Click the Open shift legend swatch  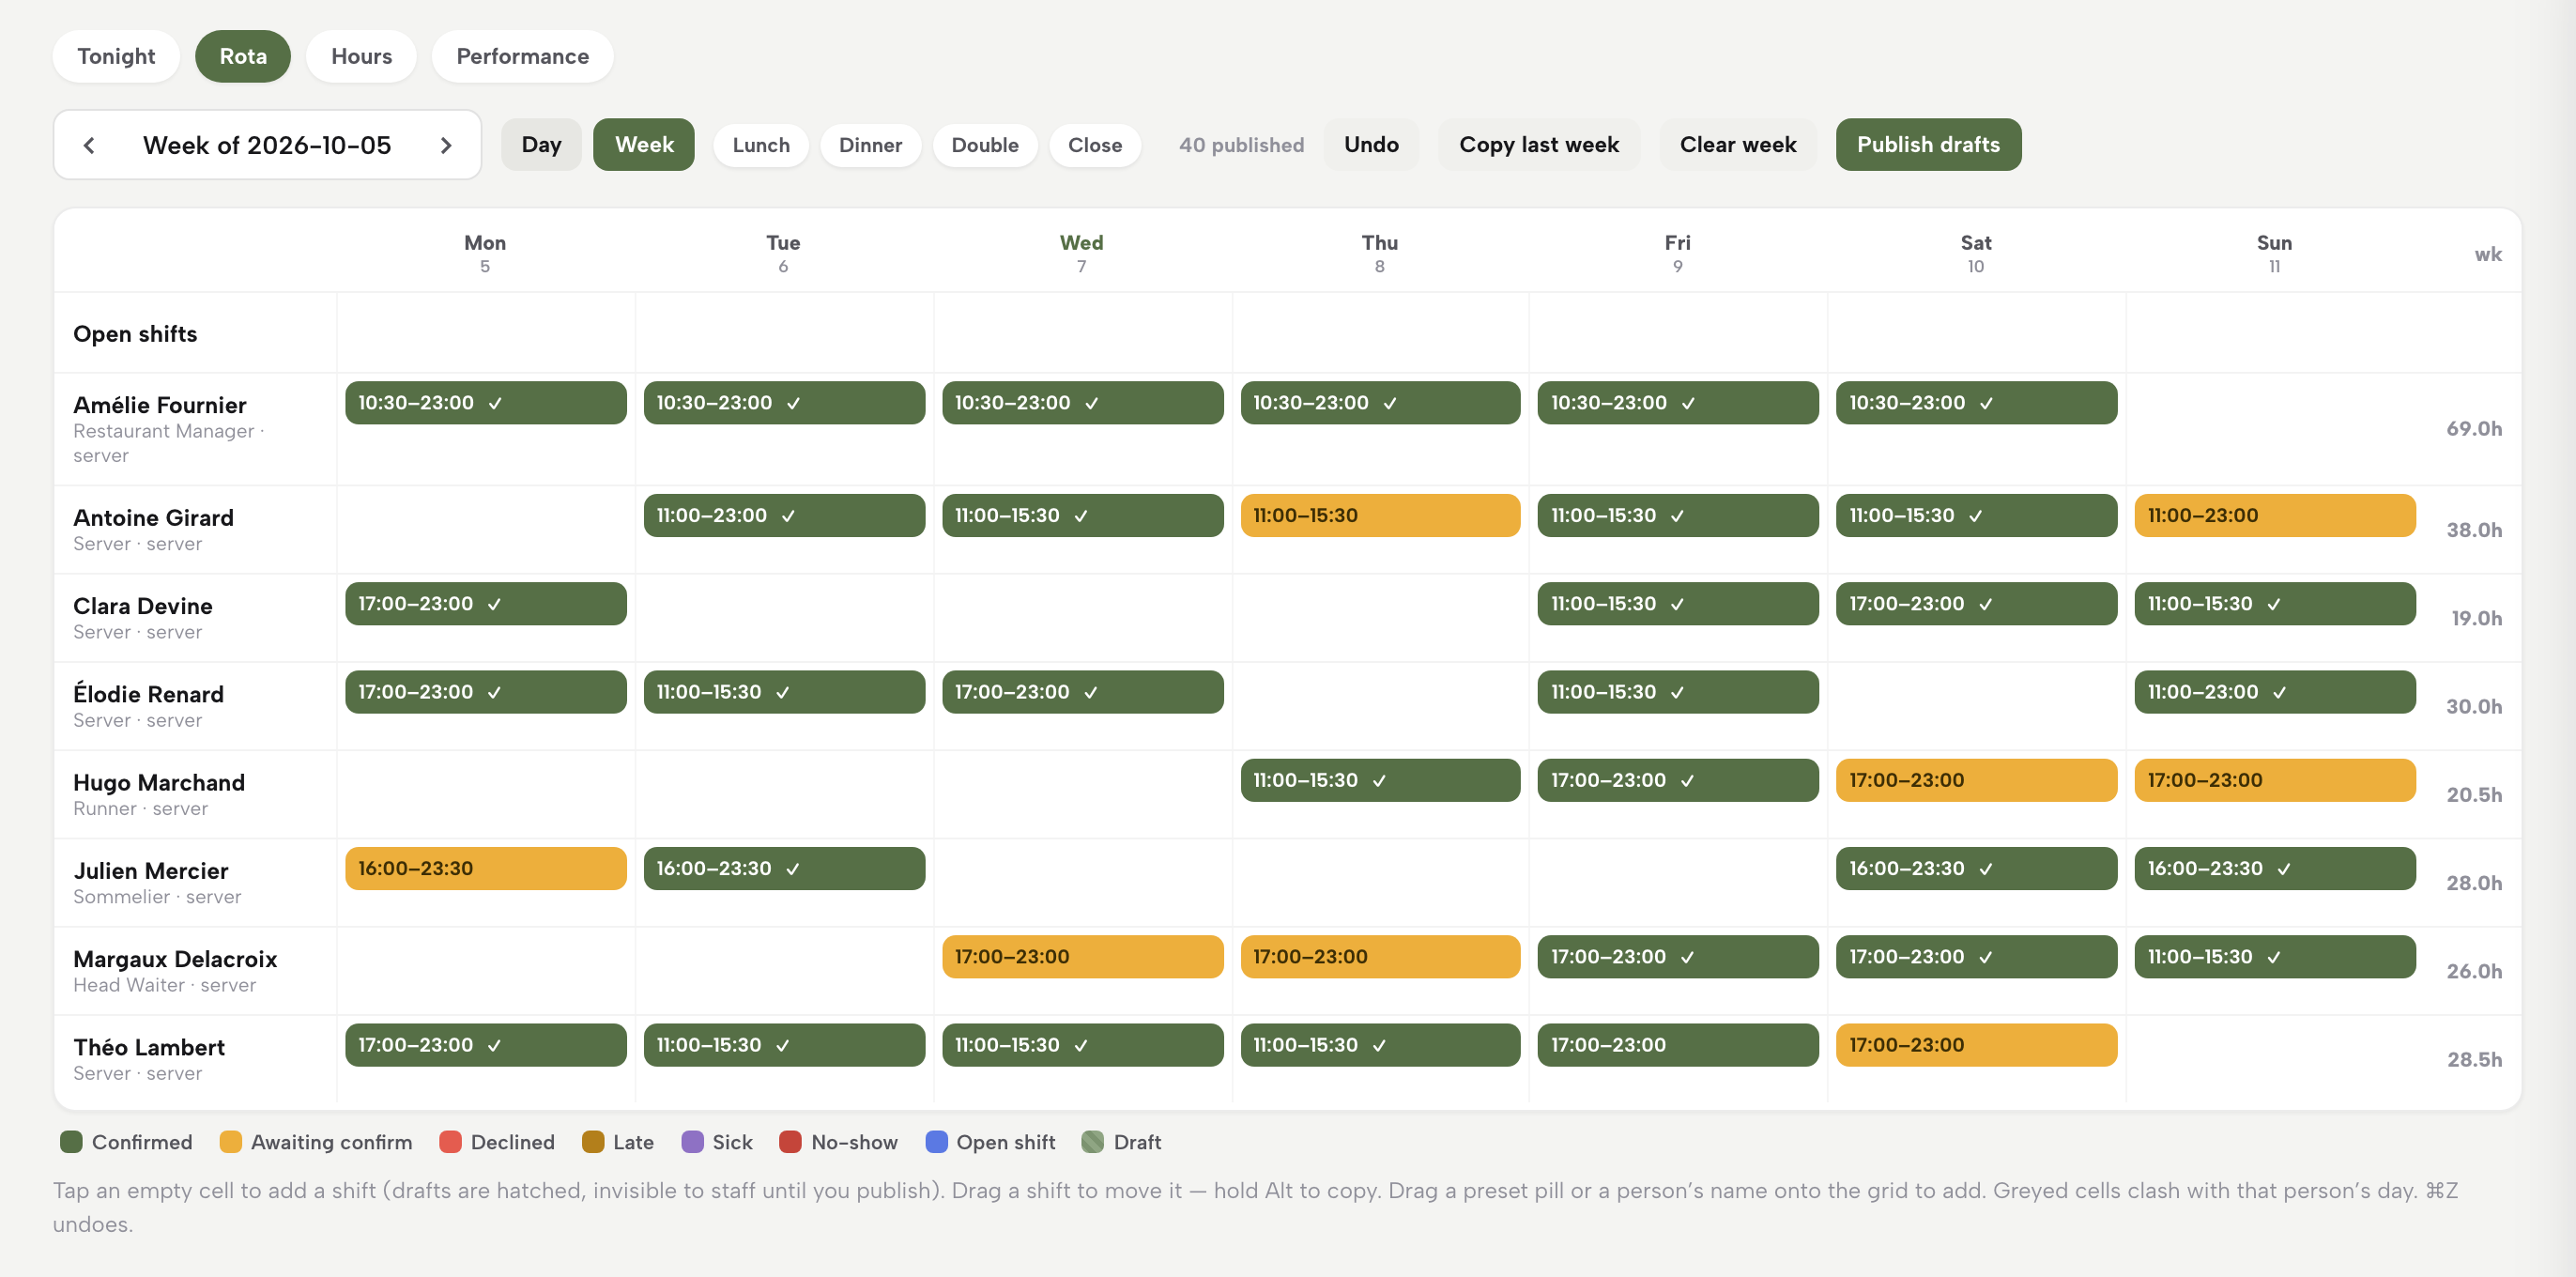click(x=936, y=1142)
